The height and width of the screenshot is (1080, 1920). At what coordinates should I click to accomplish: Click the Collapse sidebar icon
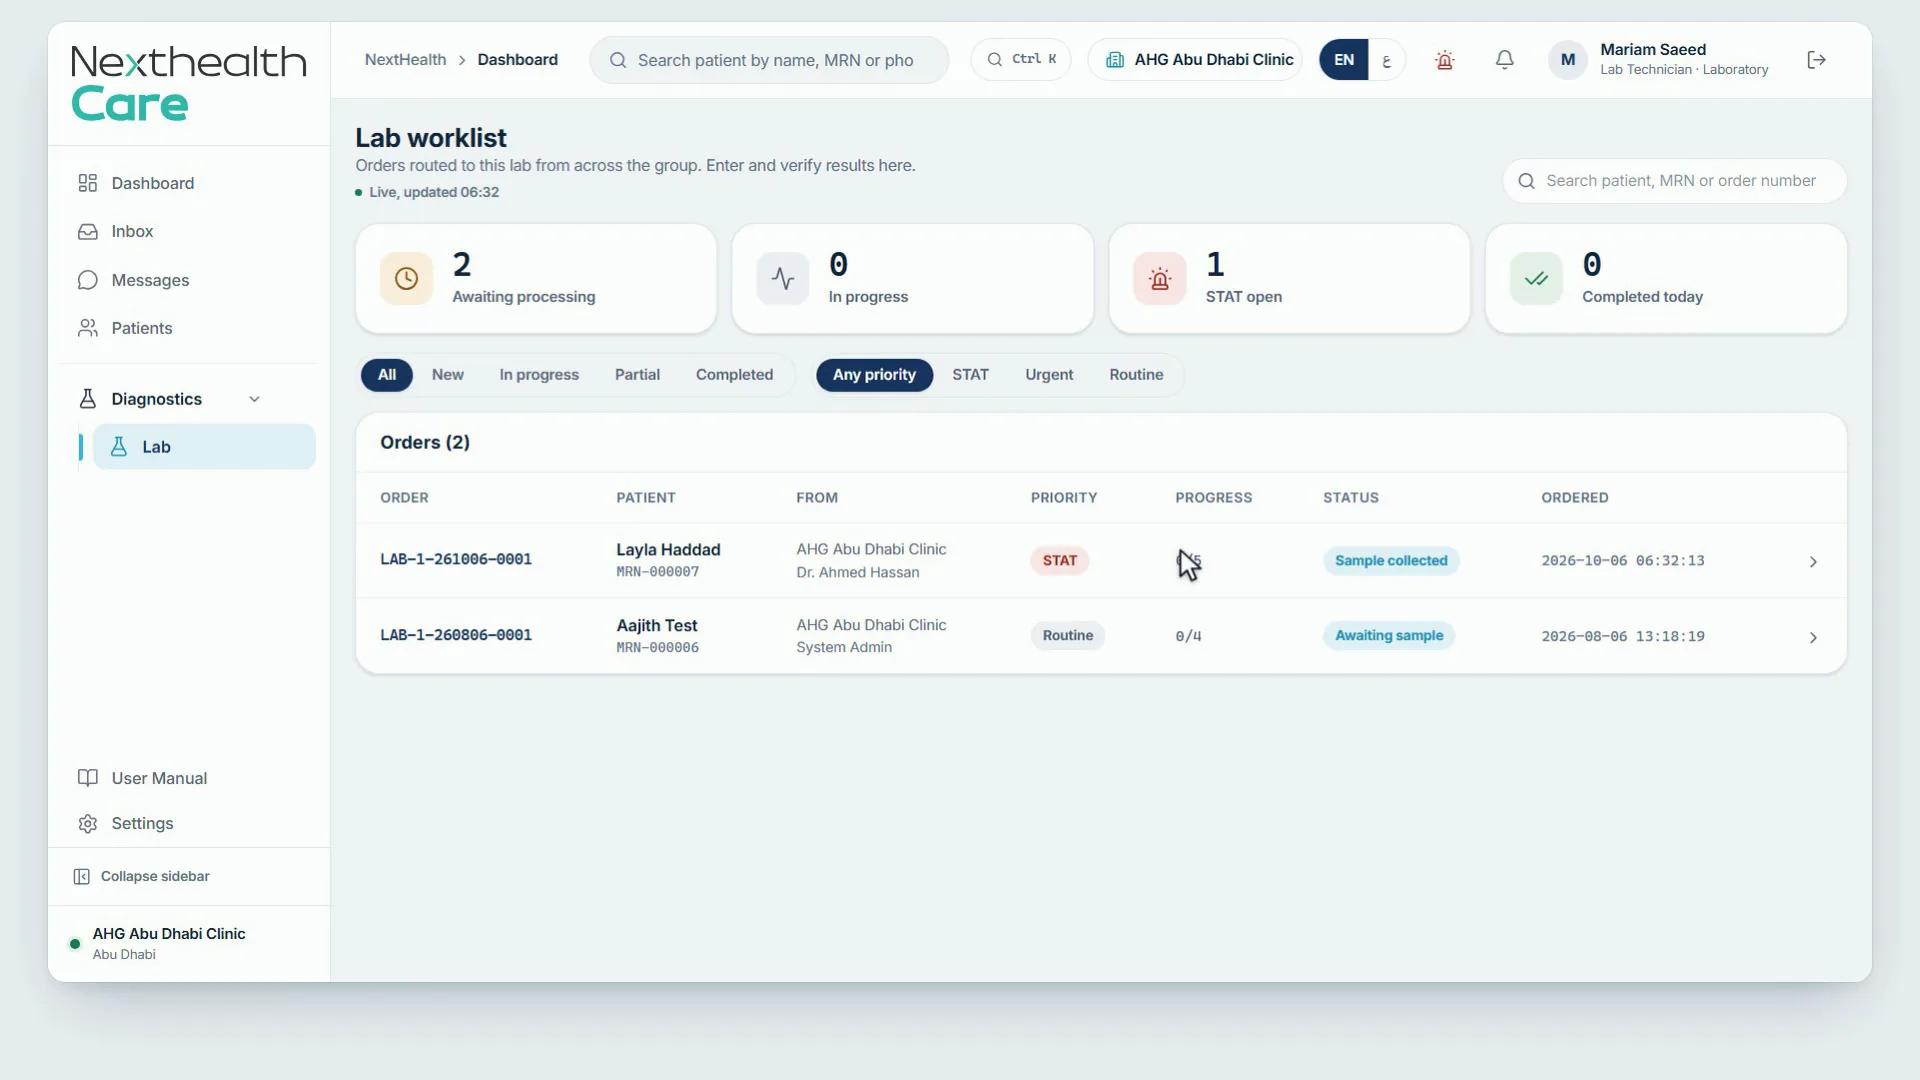click(82, 877)
